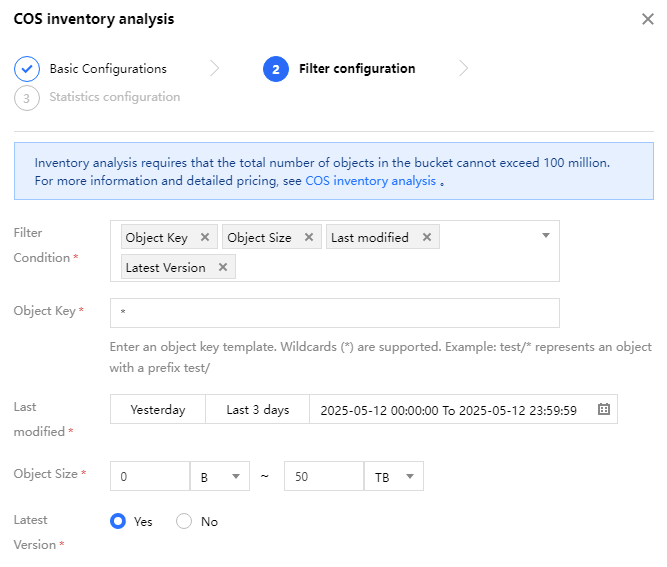Remove the Object Key filter tag
Screen dimensions: 667x567
click(x=205, y=238)
